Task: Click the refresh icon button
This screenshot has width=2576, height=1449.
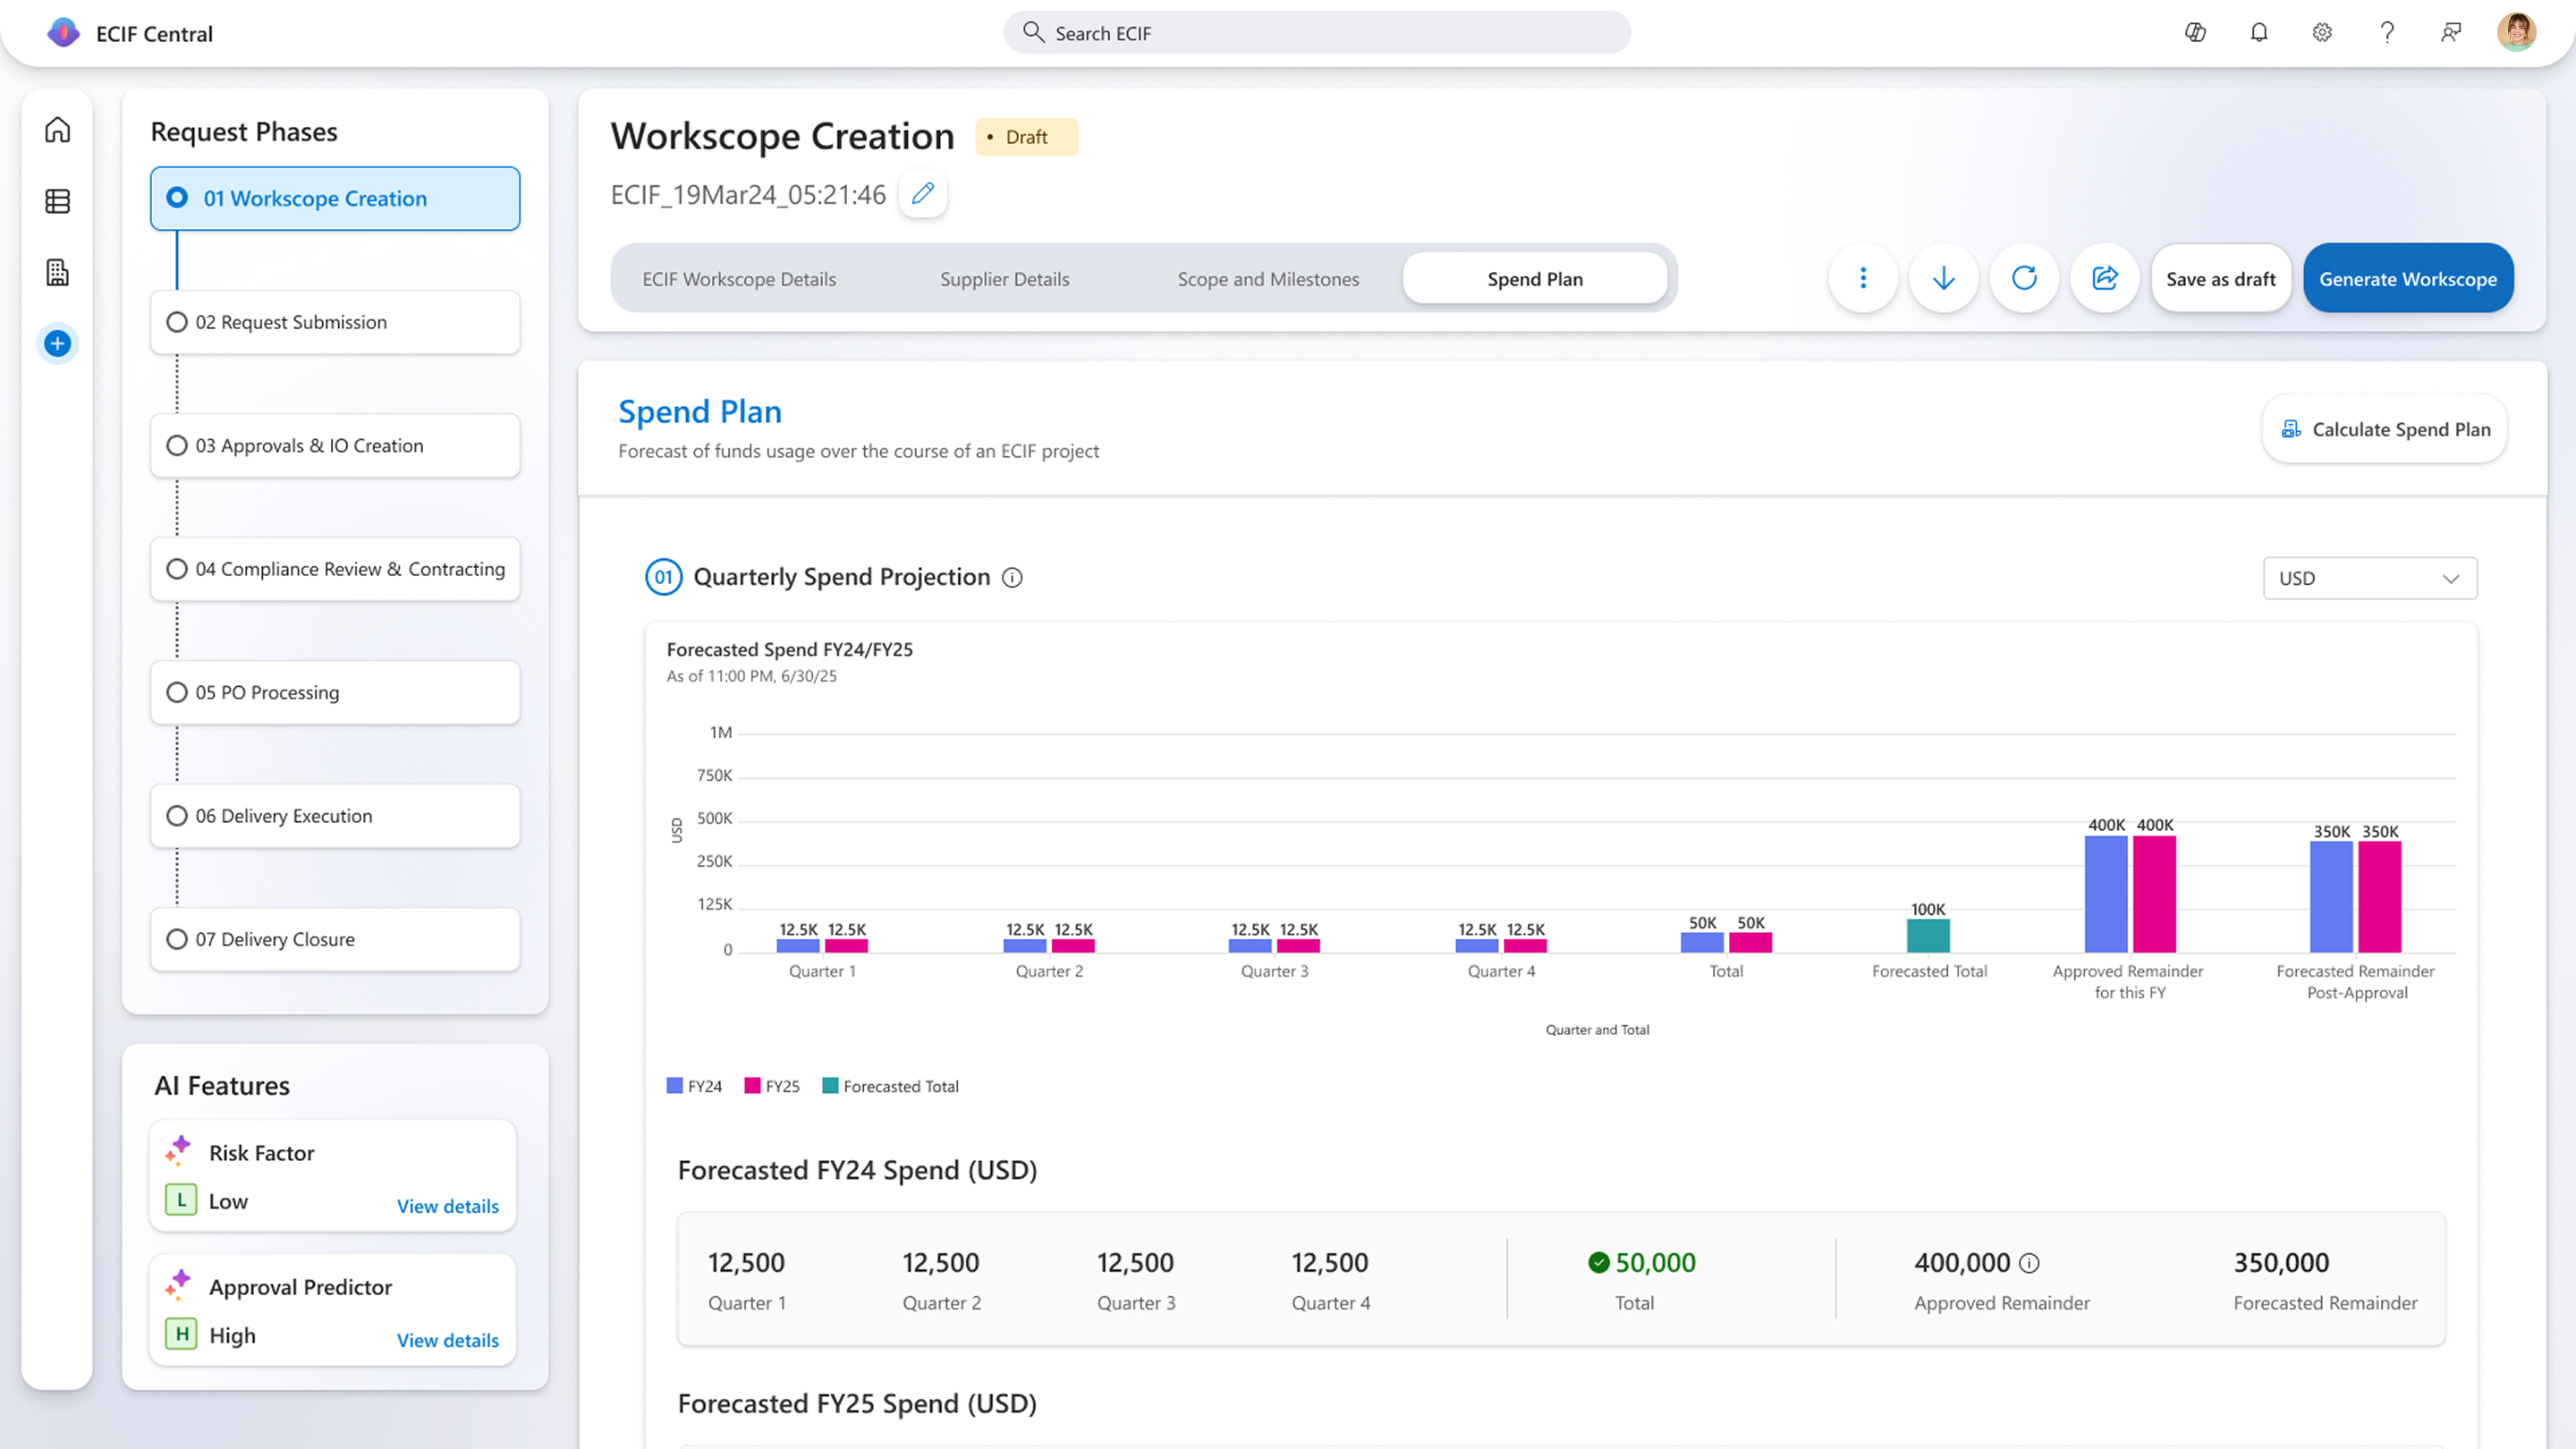Action: 2024,278
